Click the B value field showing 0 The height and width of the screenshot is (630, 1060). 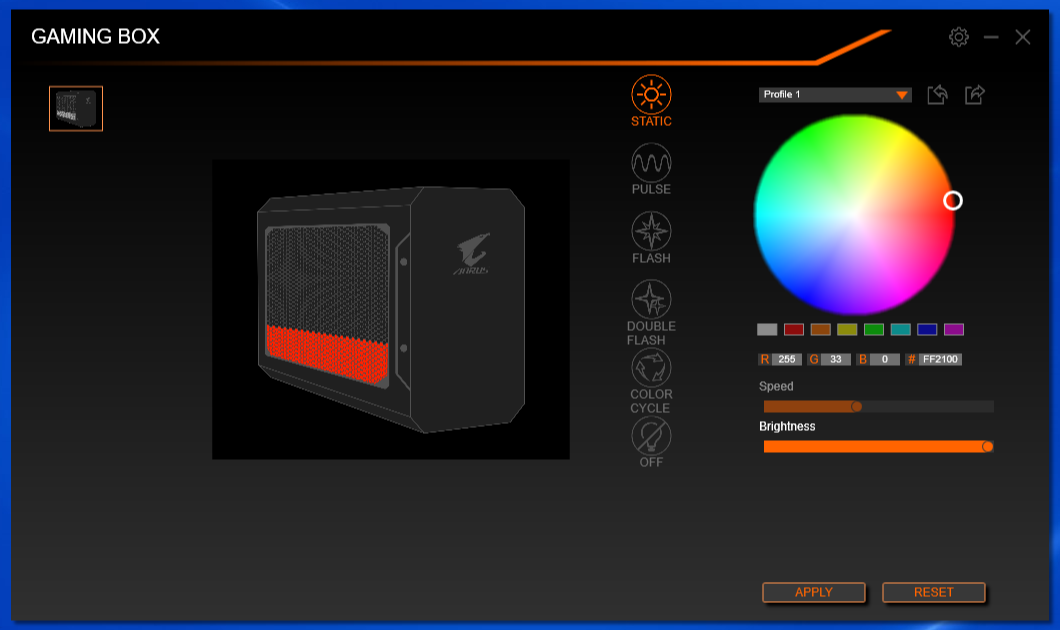(x=884, y=360)
